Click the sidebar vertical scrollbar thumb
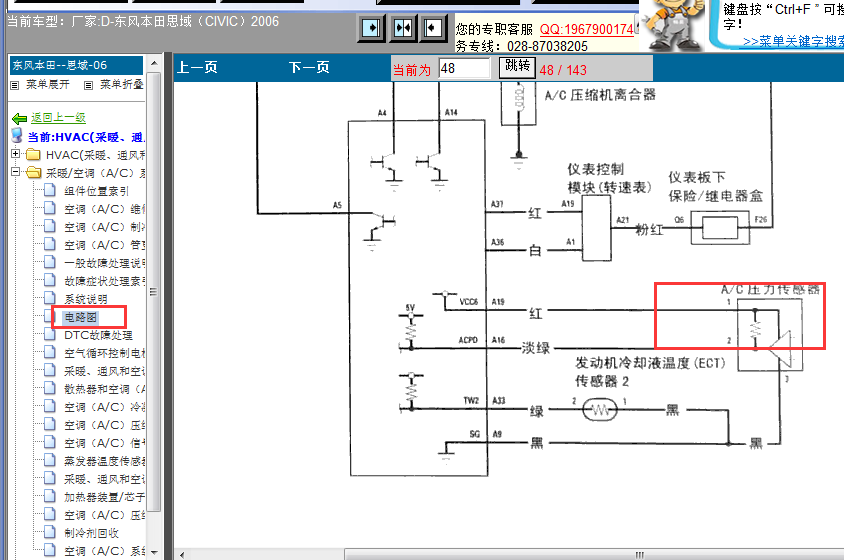The width and height of the screenshot is (844, 560). click(x=154, y=291)
